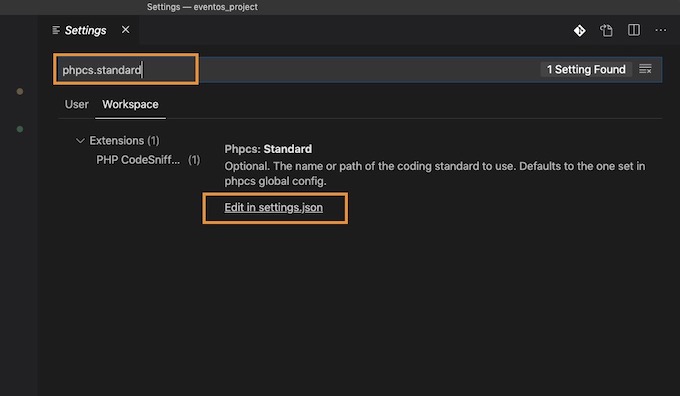
Task: Open the More Actions ellipsis menu
Action: click(x=660, y=30)
